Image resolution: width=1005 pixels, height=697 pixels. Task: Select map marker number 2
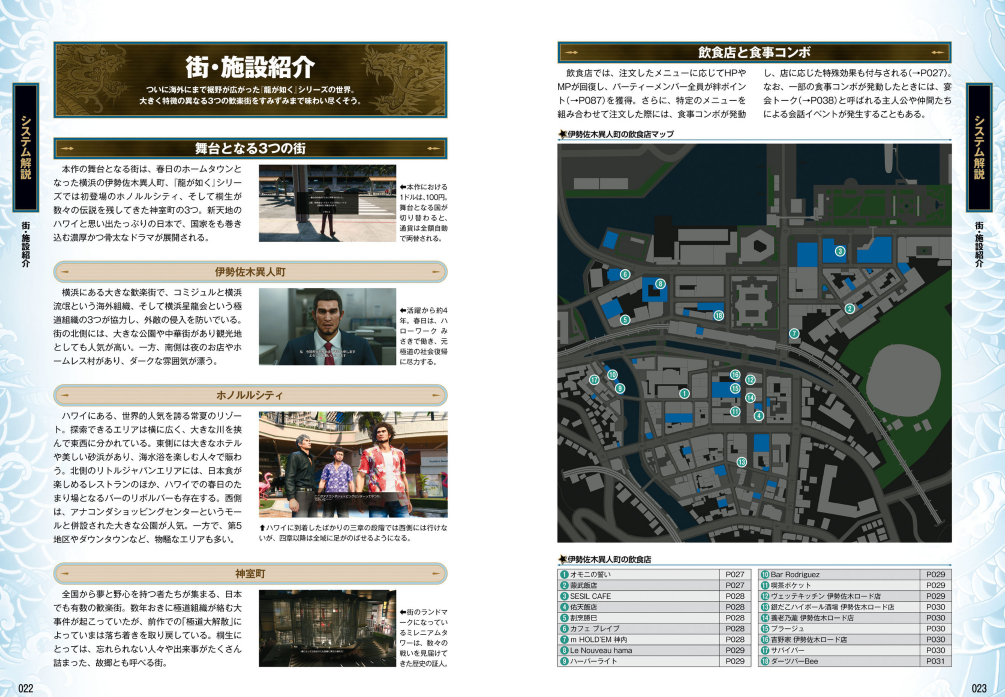pos(850,308)
